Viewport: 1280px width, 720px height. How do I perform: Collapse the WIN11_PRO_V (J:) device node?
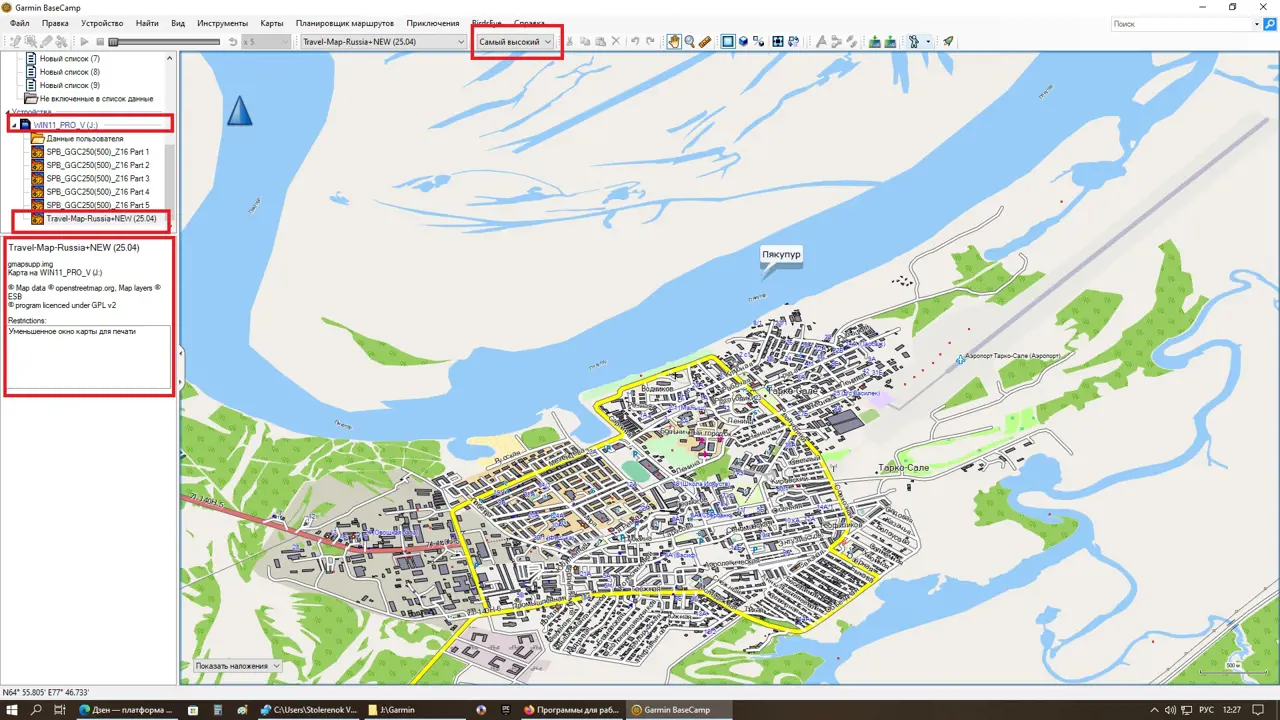[x=13, y=125]
